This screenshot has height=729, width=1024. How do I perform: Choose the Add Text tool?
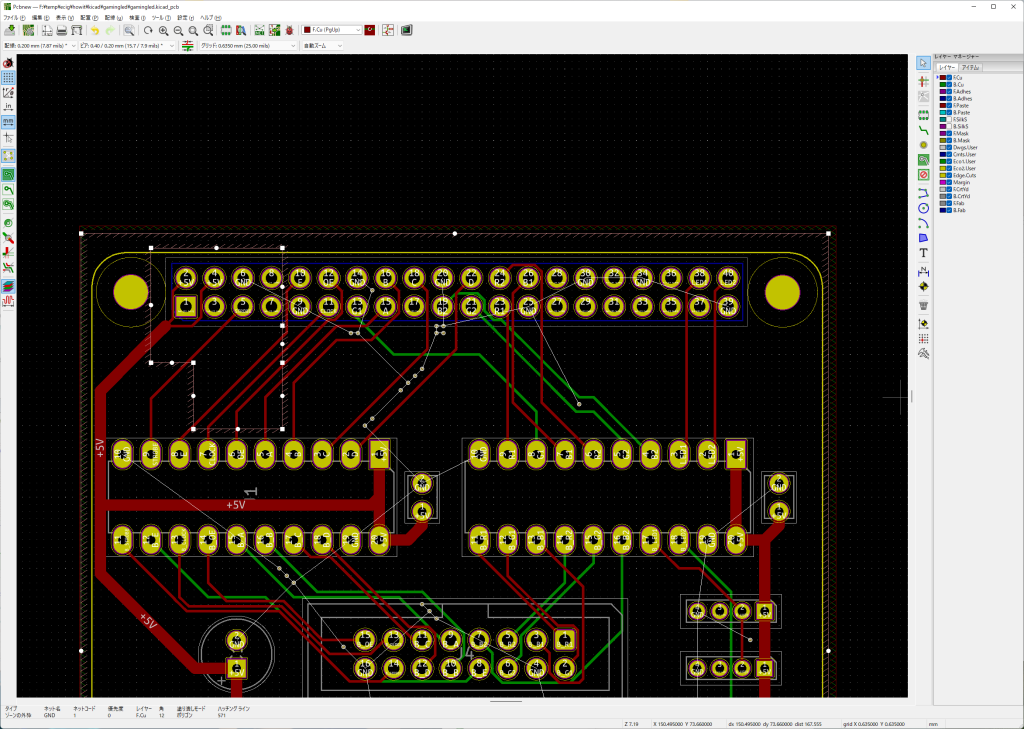click(x=923, y=253)
